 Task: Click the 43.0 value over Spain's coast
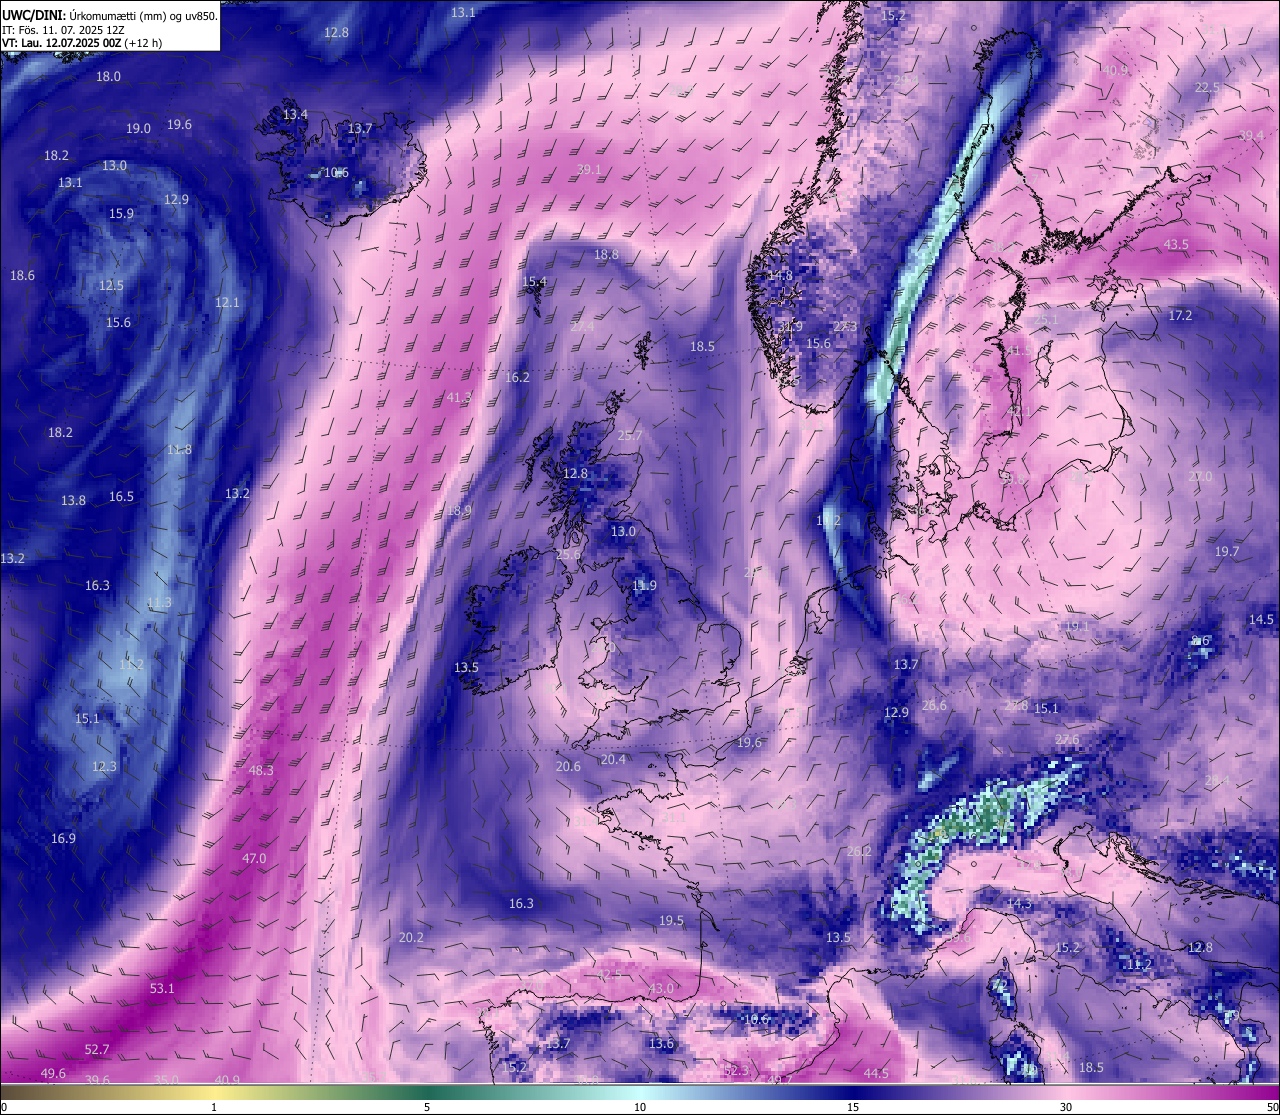[661, 988]
